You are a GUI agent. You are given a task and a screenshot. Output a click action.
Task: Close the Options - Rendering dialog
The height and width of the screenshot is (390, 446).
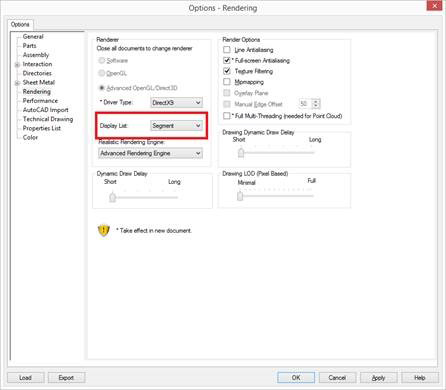pyautogui.click(x=435, y=6)
